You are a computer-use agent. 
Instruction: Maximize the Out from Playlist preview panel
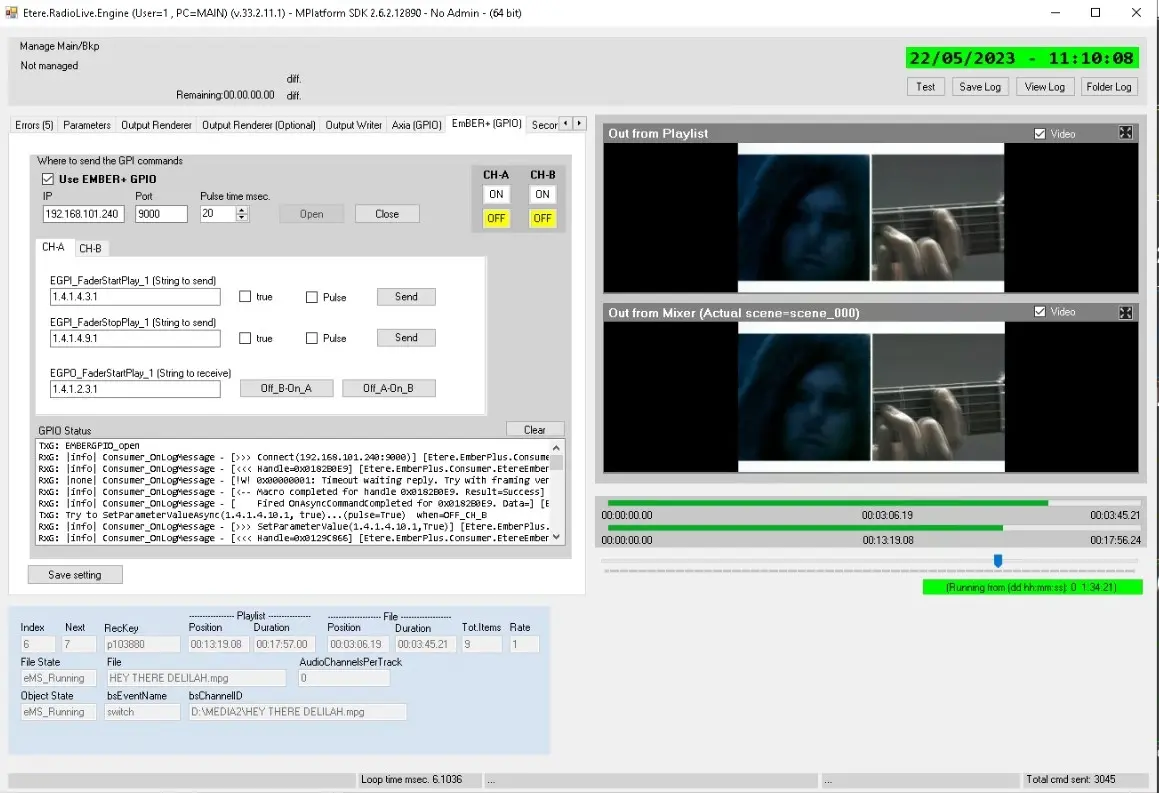pyautogui.click(x=1125, y=133)
